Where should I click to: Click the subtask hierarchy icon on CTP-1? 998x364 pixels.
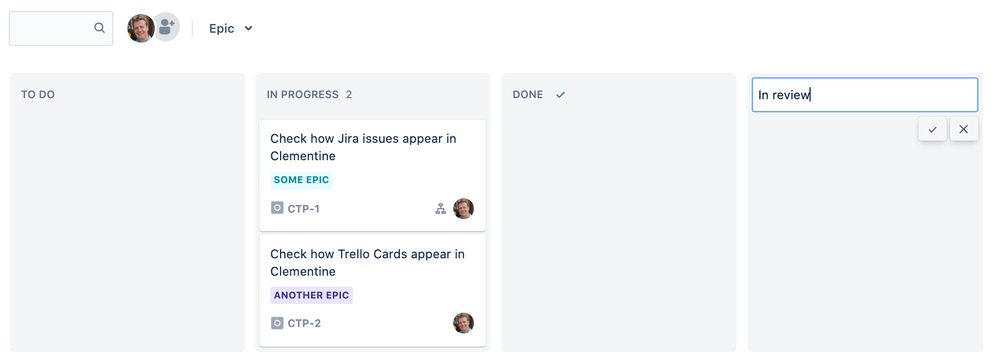[x=440, y=209]
